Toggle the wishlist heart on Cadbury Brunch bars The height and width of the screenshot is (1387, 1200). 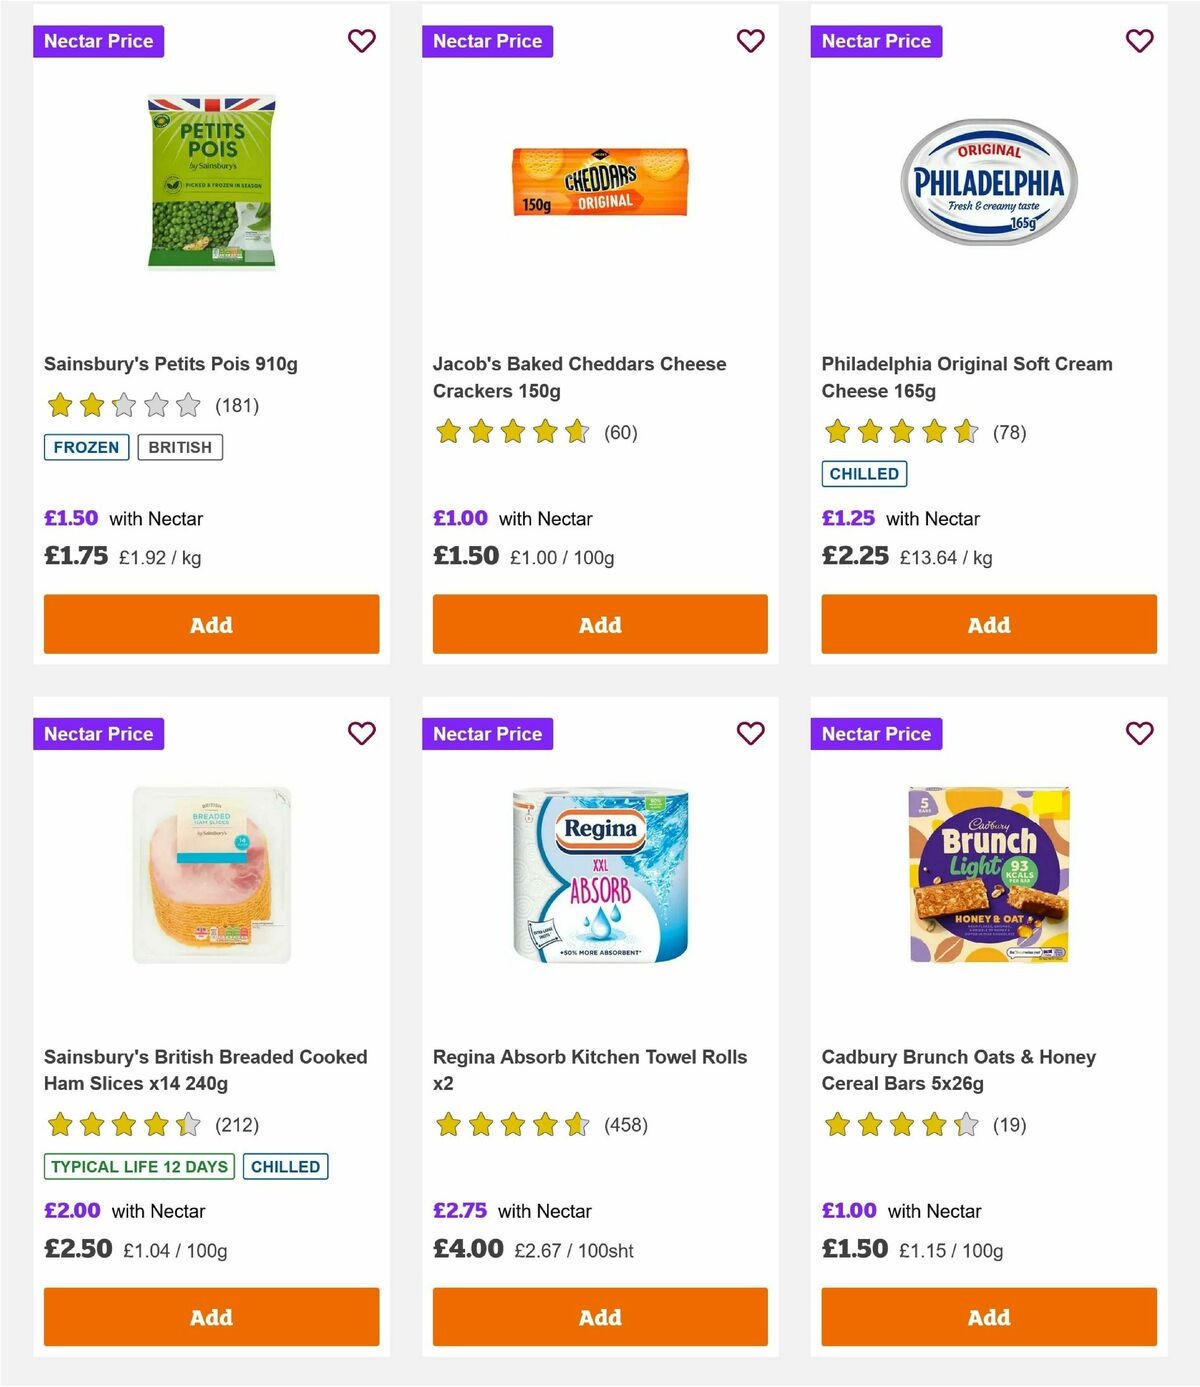(1139, 733)
